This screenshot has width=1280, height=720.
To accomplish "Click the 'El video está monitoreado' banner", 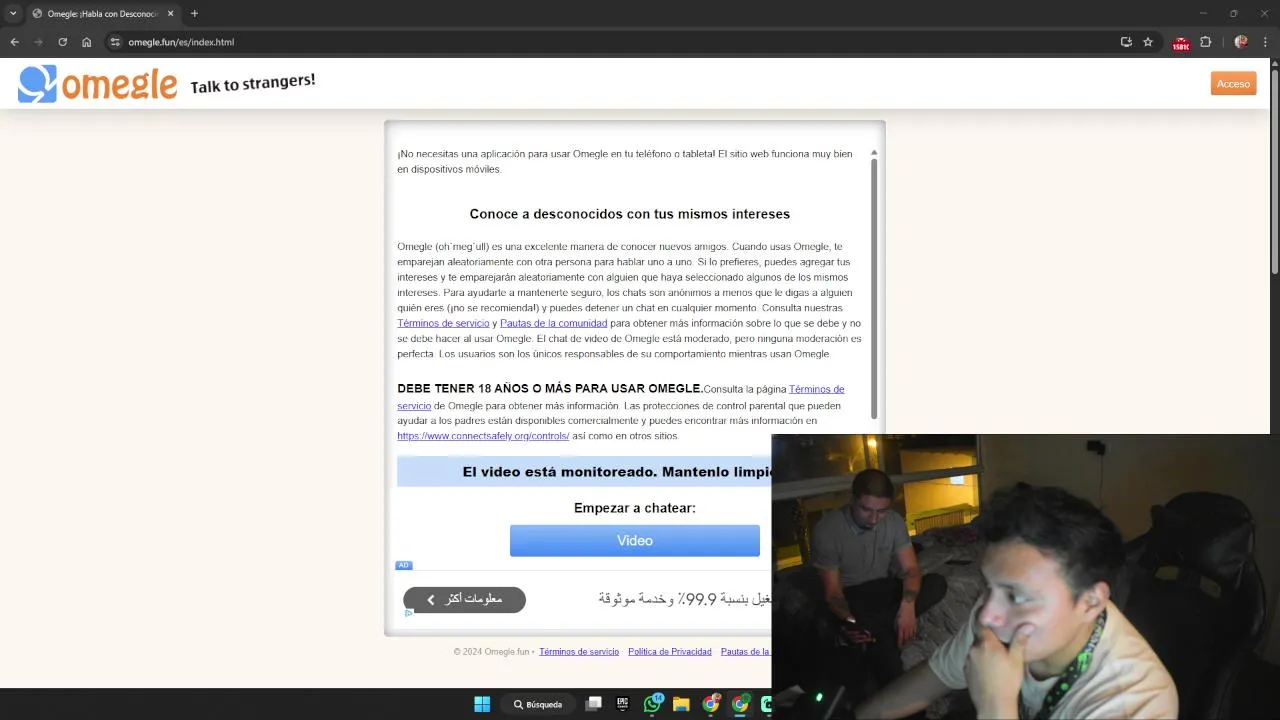I will pyautogui.click(x=585, y=471).
